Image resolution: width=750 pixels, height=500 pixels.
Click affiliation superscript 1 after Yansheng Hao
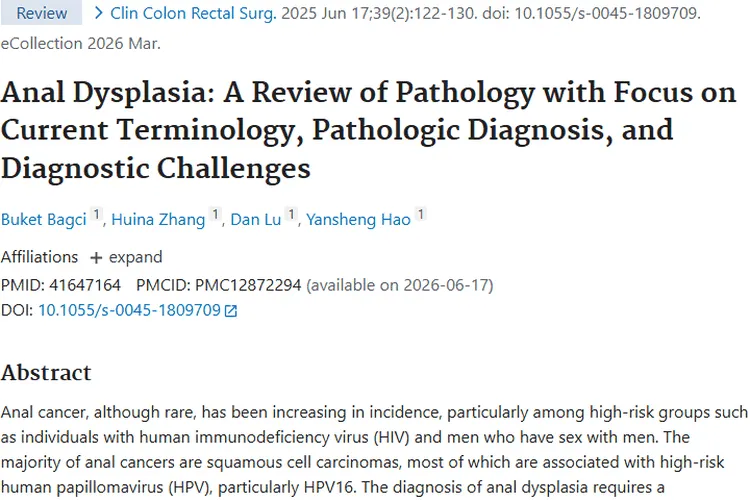coord(421,215)
